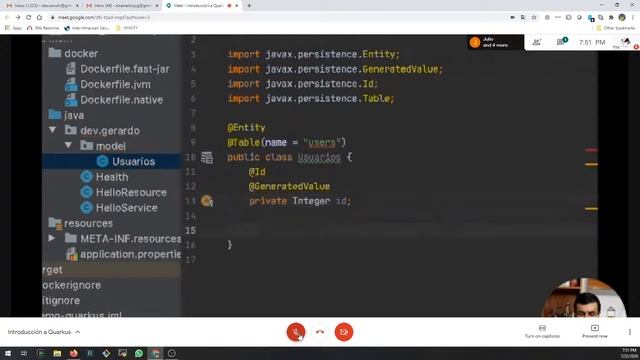Open the Apps bookmark shortcut
This screenshot has height=360, width=640.
pos(13,28)
